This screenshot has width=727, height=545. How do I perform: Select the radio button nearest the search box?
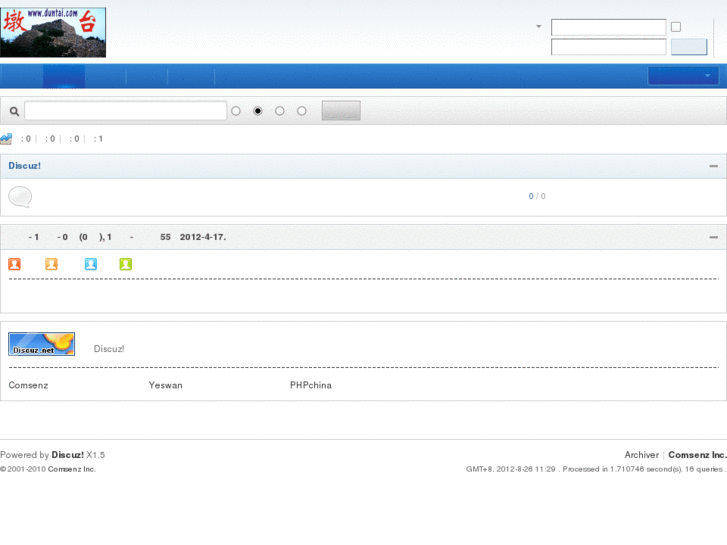point(236,111)
